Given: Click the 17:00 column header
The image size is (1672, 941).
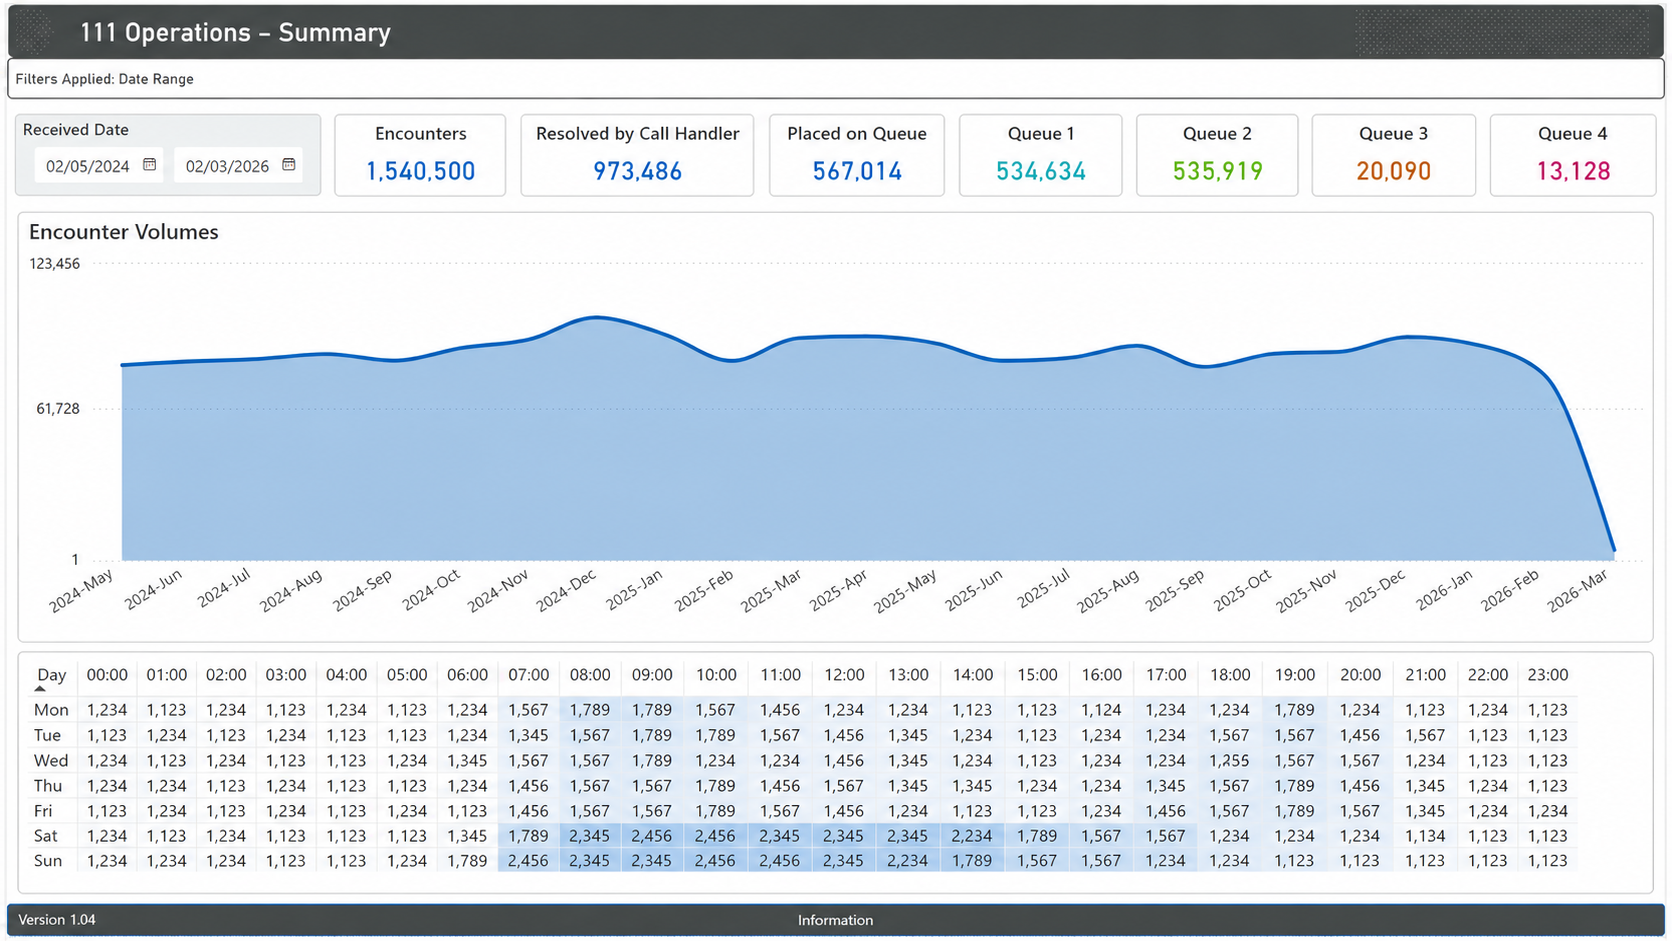Looking at the screenshot, I should [x=1166, y=675].
